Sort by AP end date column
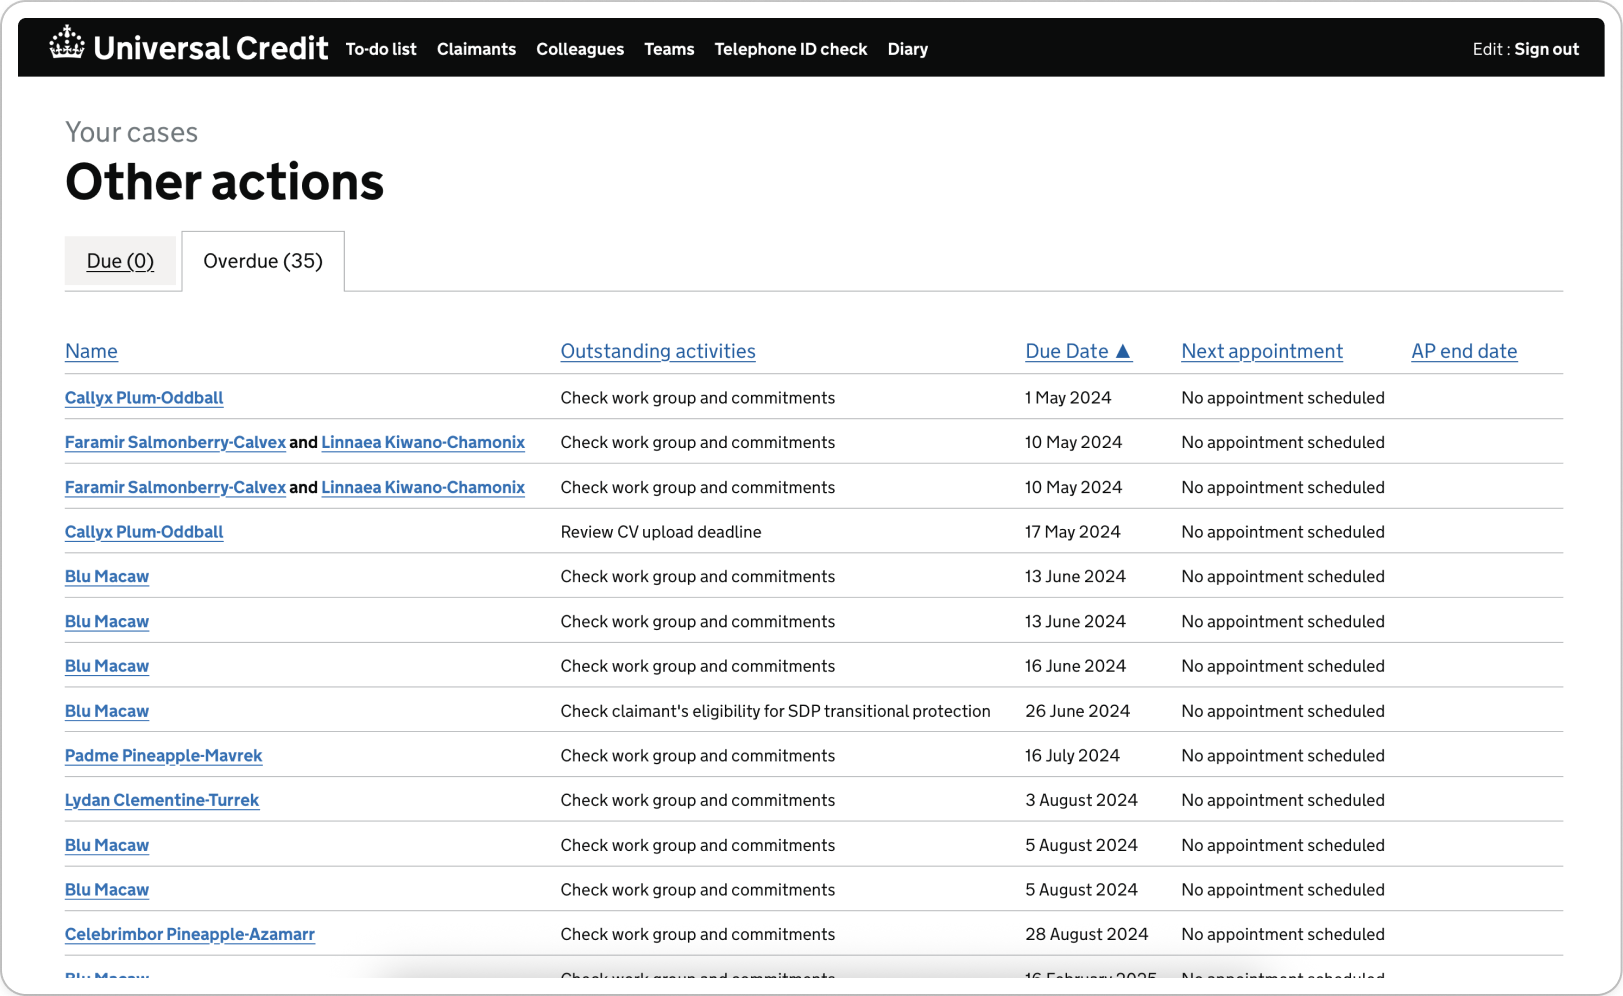The image size is (1623, 996). tap(1464, 351)
